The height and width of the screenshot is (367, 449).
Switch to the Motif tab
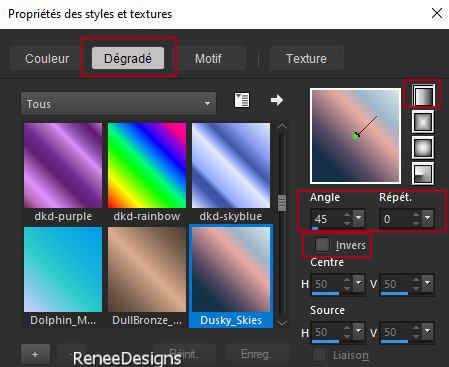click(x=208, y=59)
